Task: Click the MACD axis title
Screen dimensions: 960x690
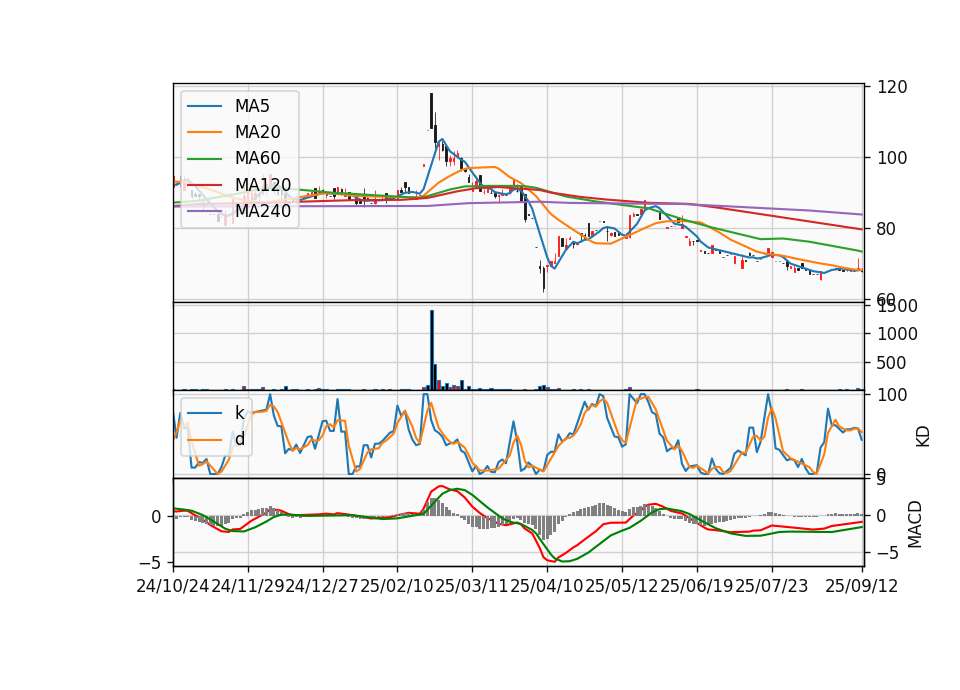Action: click(915, 524)
